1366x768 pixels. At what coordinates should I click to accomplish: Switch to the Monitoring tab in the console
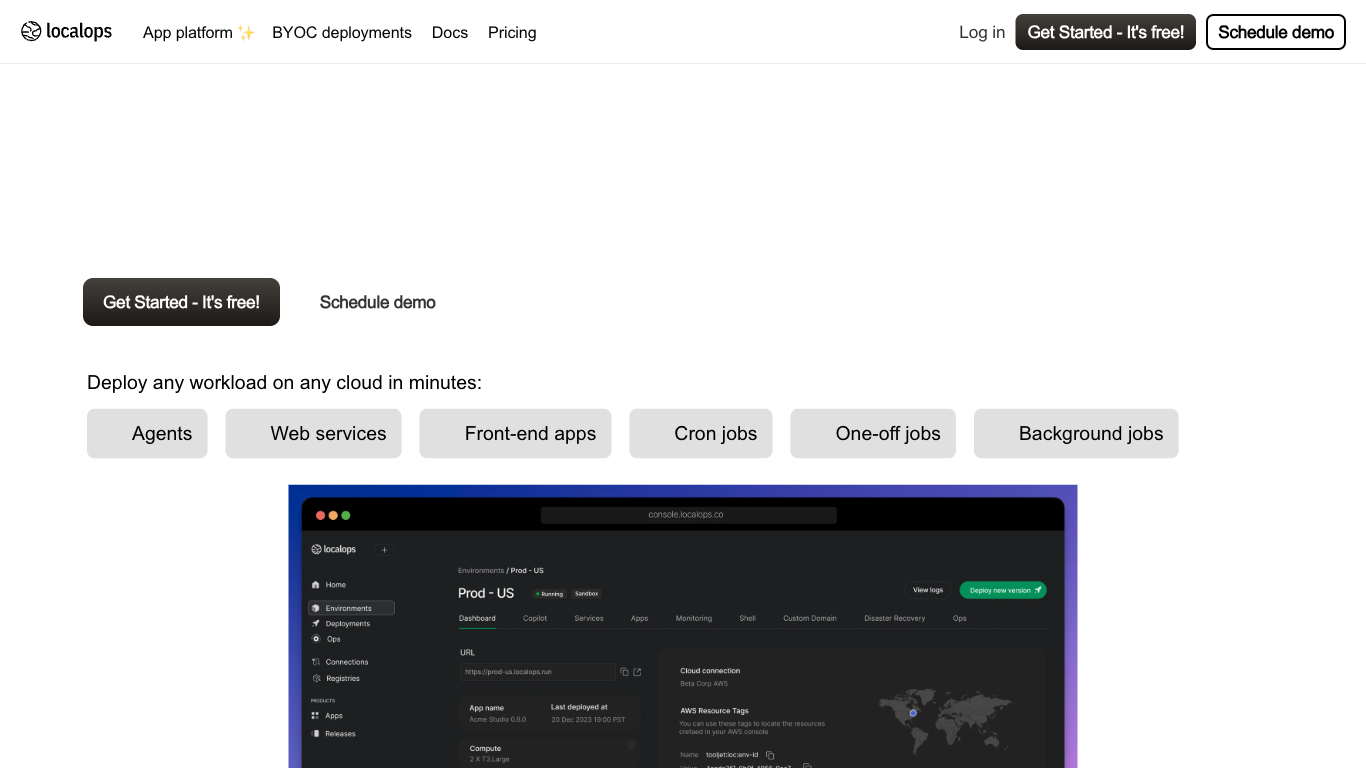(x=694, y=618)
